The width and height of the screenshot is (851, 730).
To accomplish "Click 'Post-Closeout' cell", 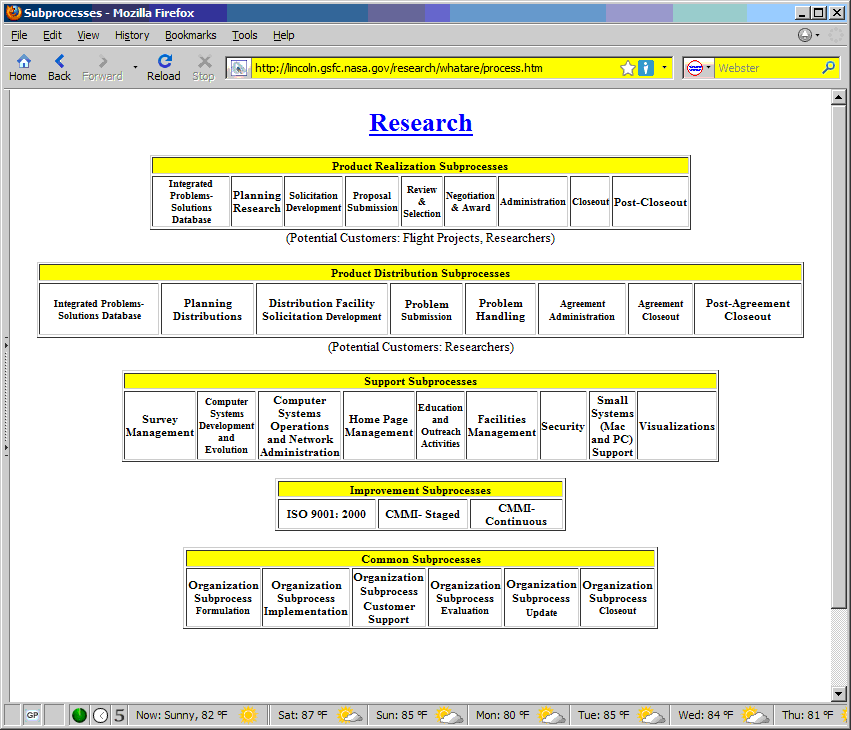I will 650,201.
